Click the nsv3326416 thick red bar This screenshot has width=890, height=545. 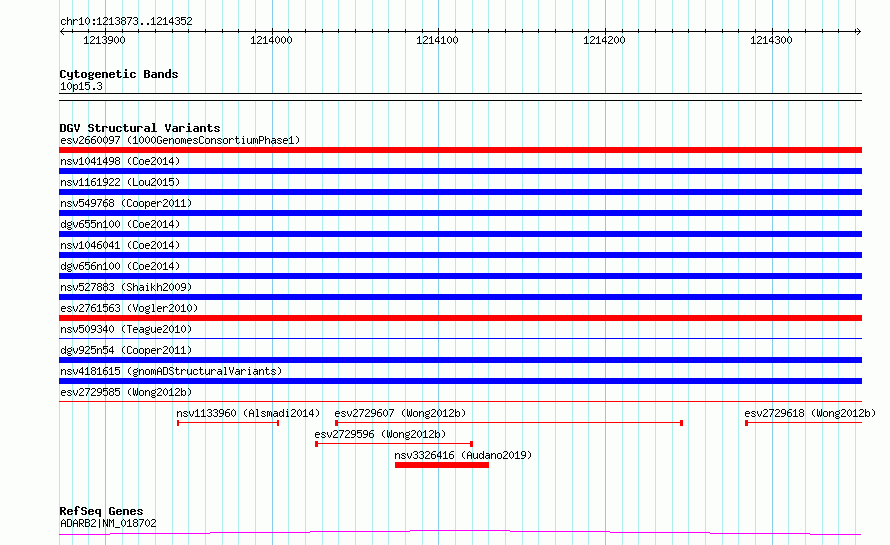point(442,465)
